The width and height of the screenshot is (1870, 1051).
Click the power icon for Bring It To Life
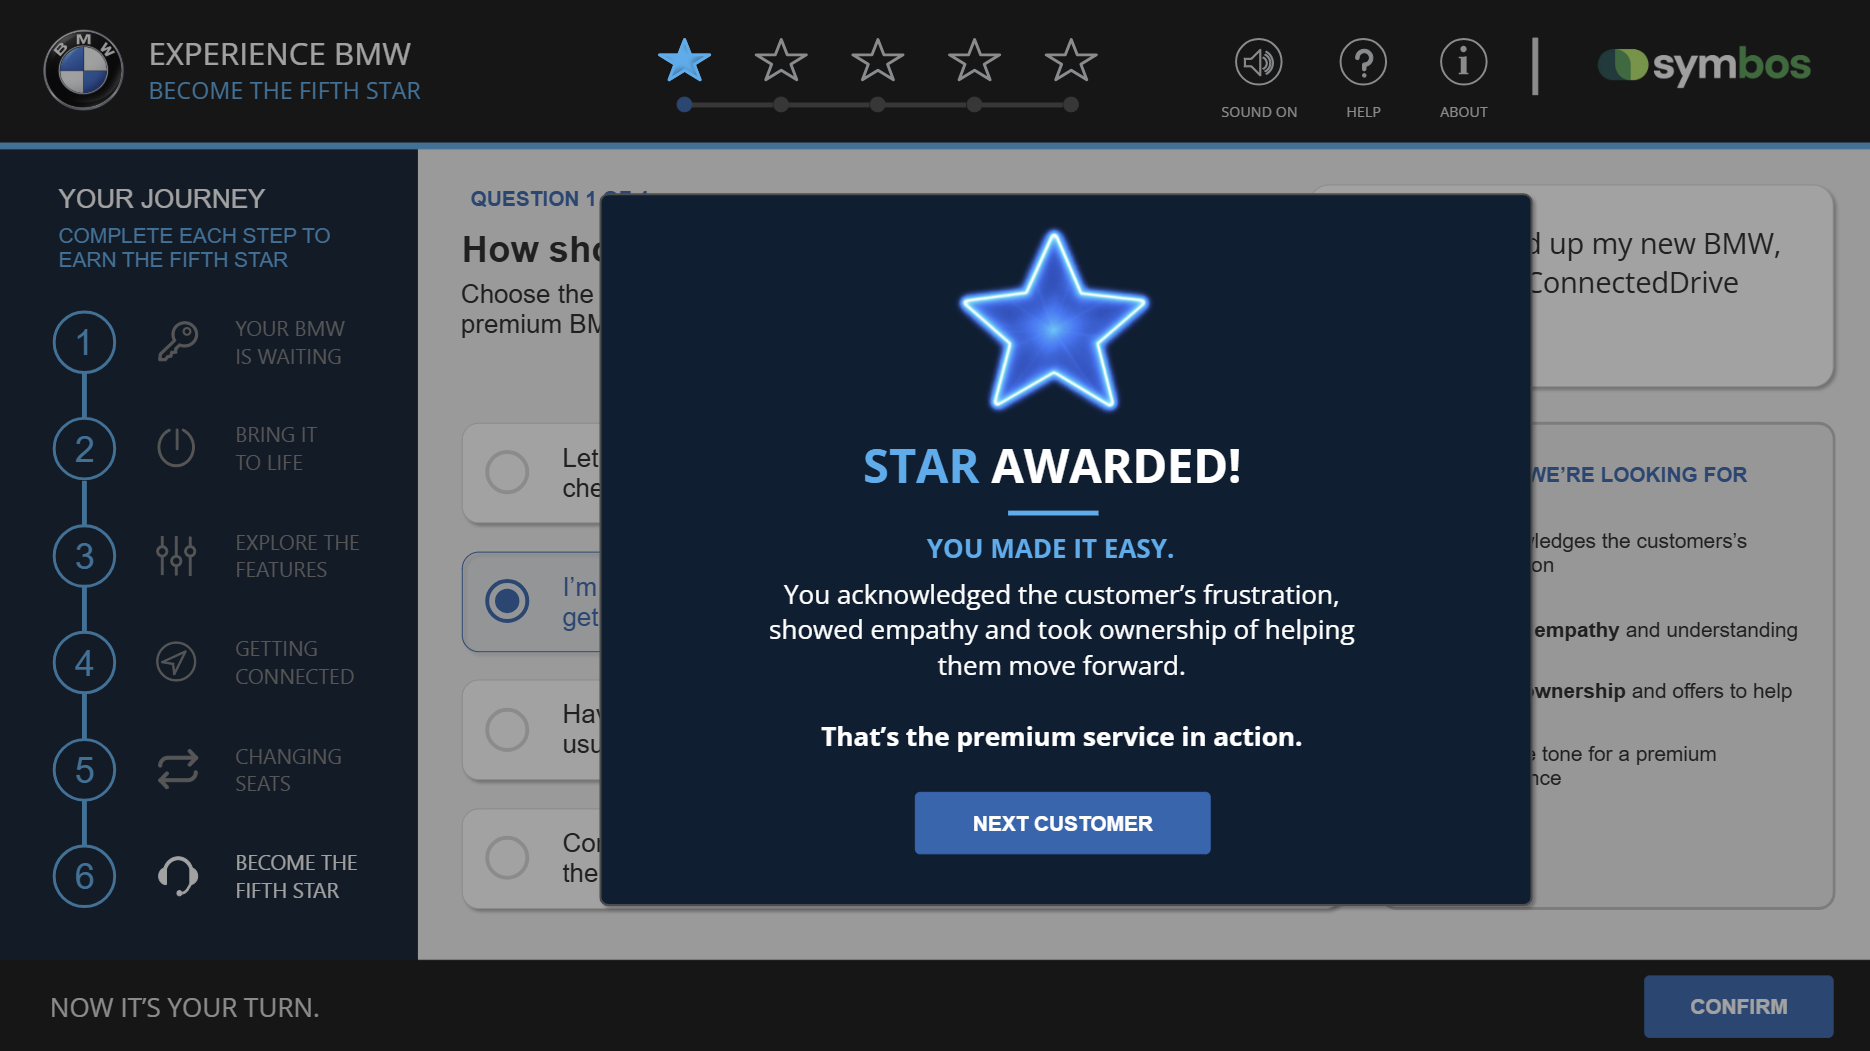tap(176, 447)
